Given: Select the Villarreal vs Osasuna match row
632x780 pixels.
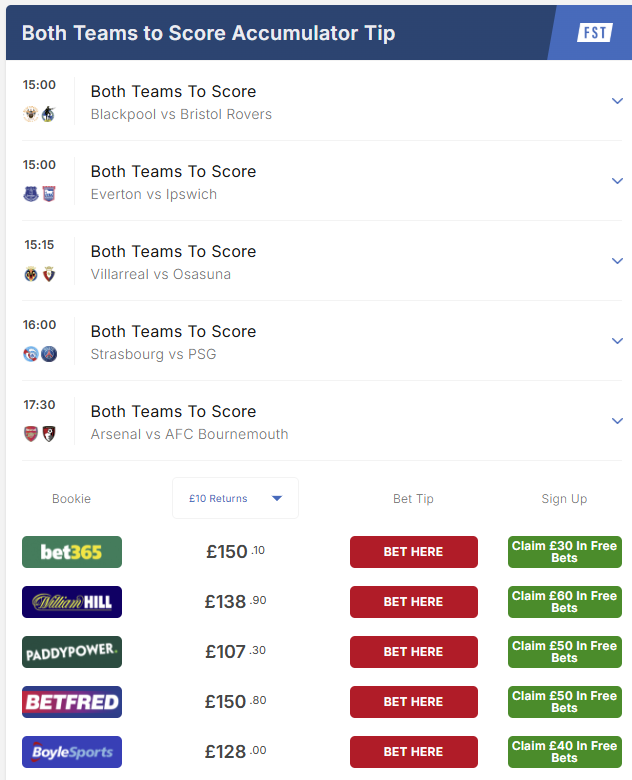Looking at the screenshot, I should tap(322, 261).
